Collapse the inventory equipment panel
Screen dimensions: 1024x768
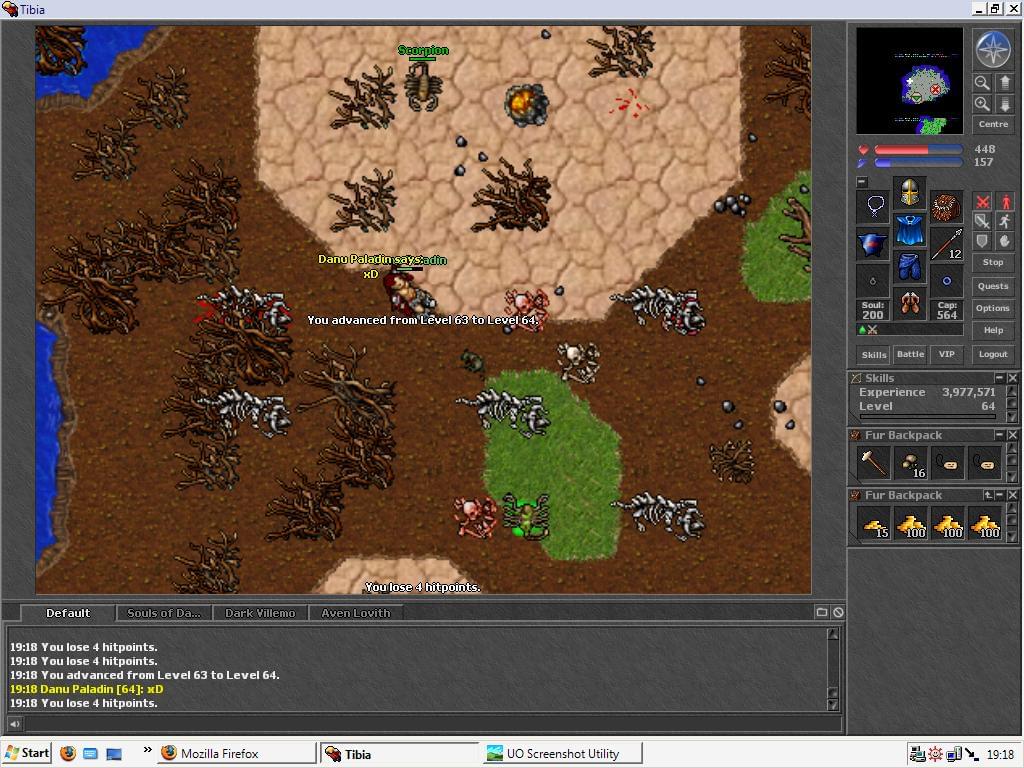(x=862, y=182)
